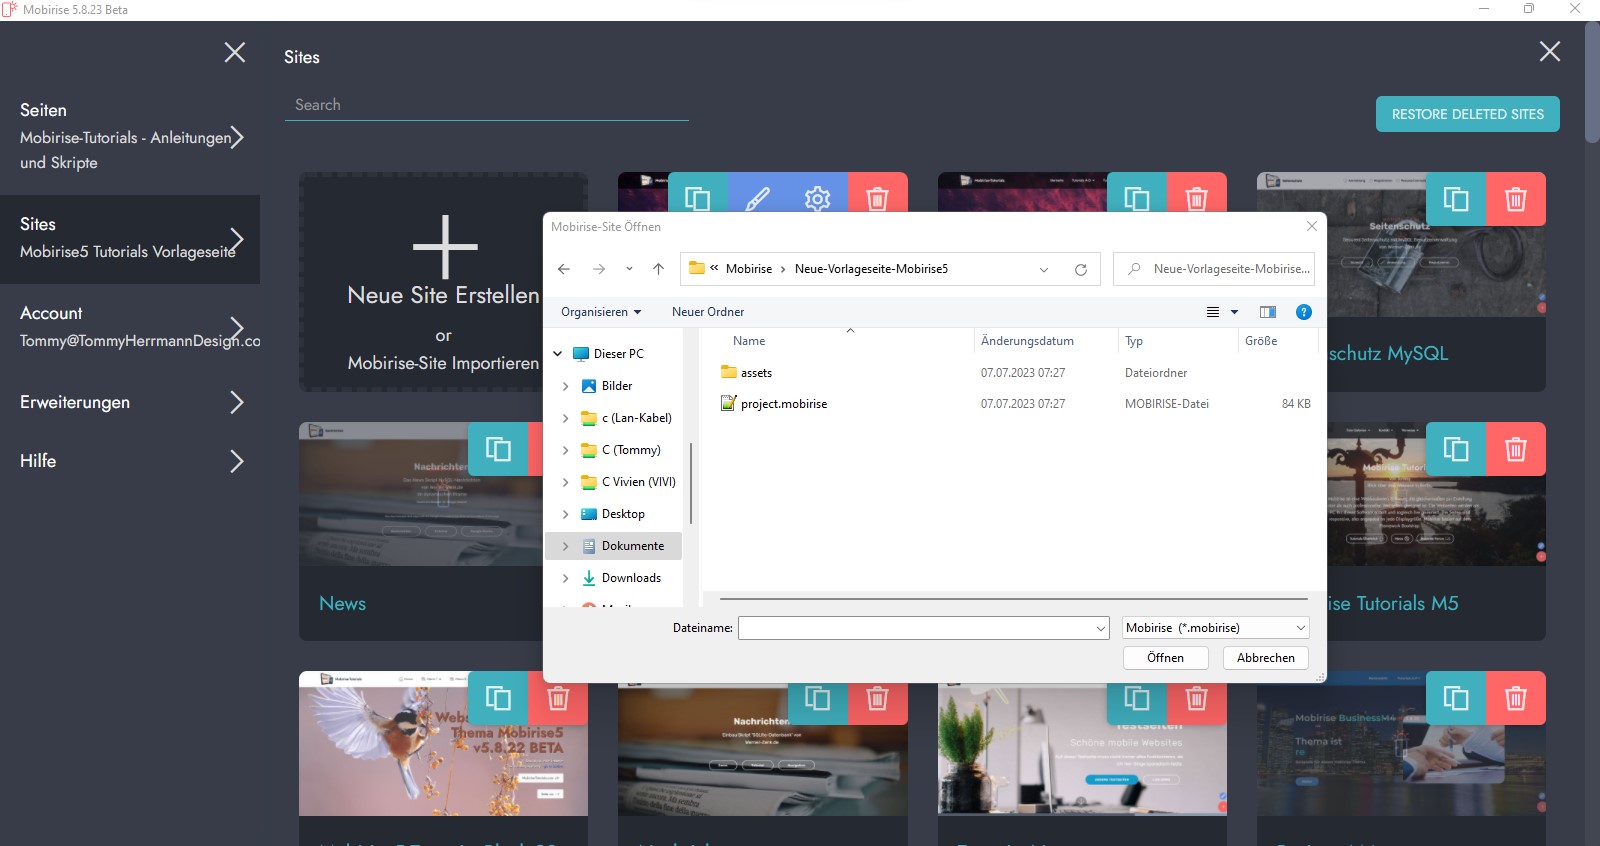Delete the Mobirise Tutorials M5 site

click(x=1516, y=449)
